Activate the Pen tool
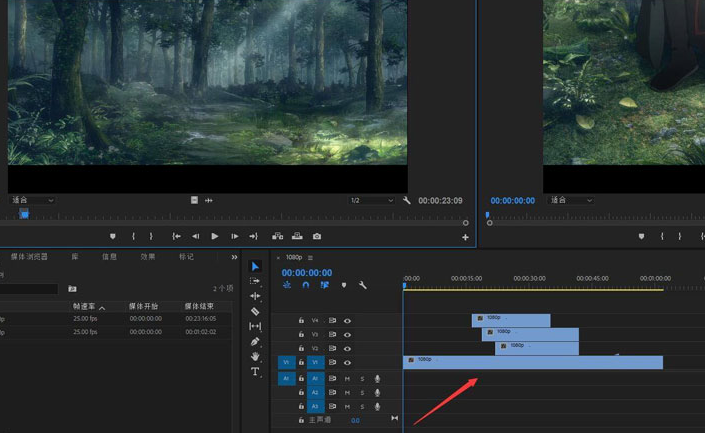The width and height of the screenshot is (705, 433). [x=255, y=341]
